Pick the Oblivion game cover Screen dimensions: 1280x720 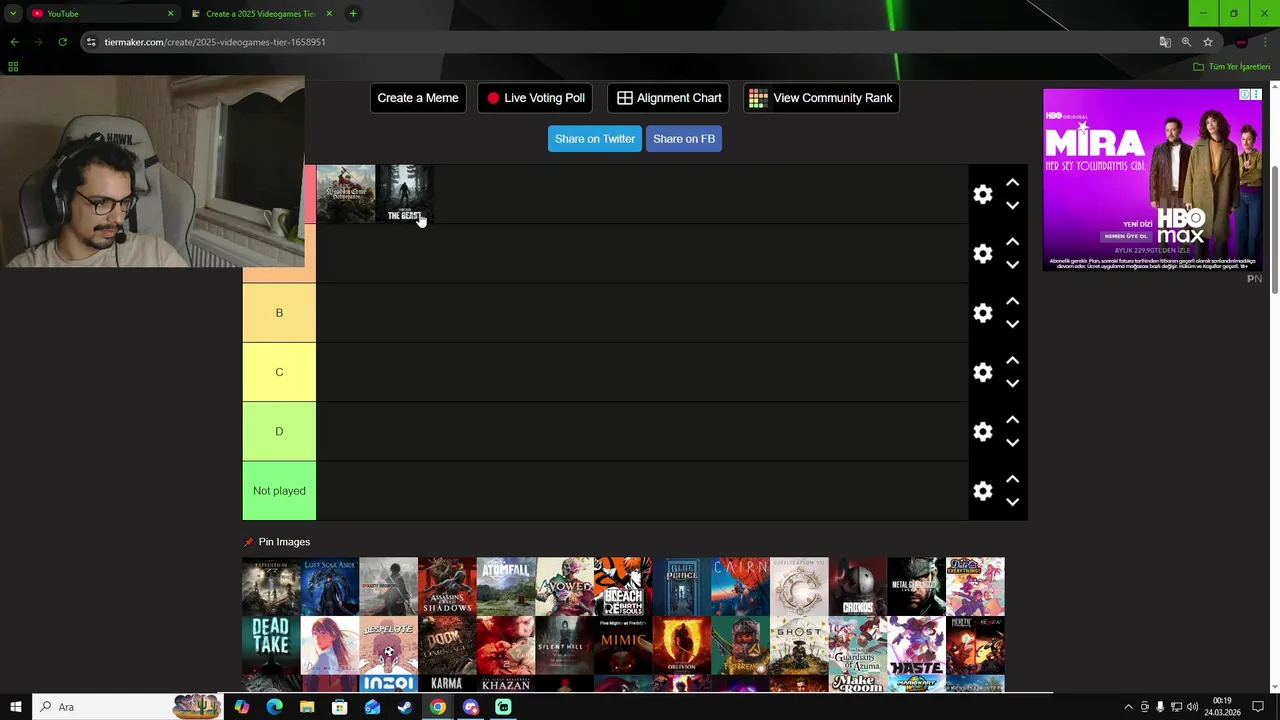pos(682,645)
